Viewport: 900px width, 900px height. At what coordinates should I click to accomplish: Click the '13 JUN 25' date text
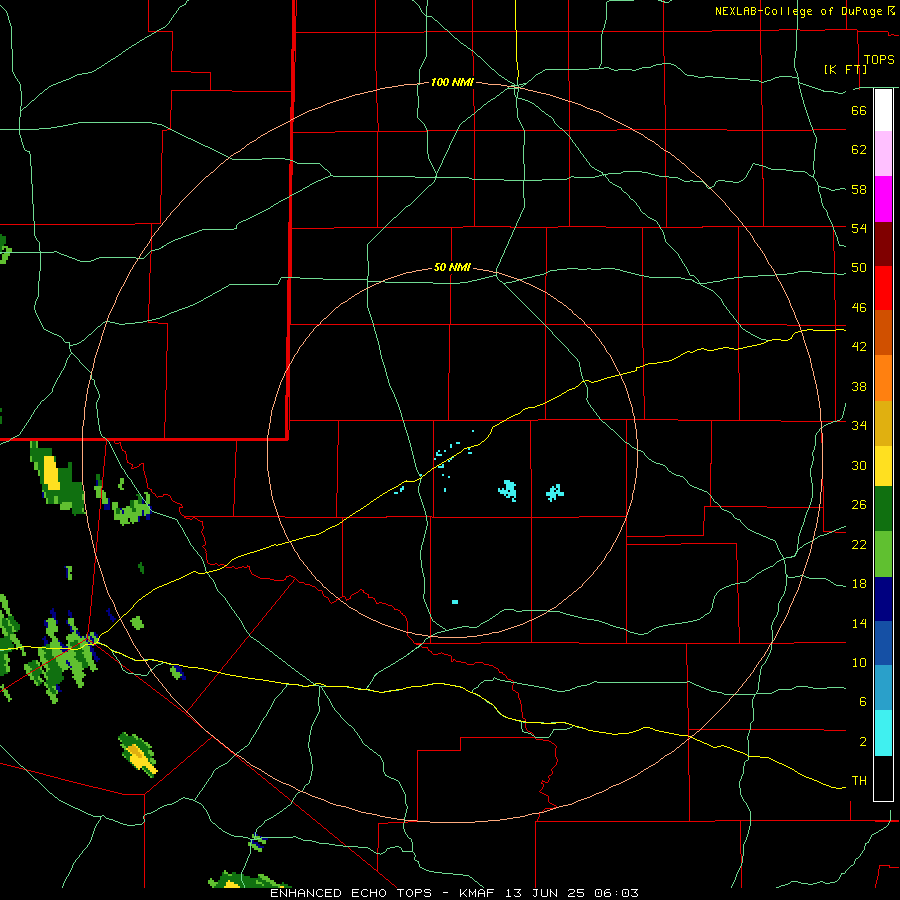coord(547,893)
